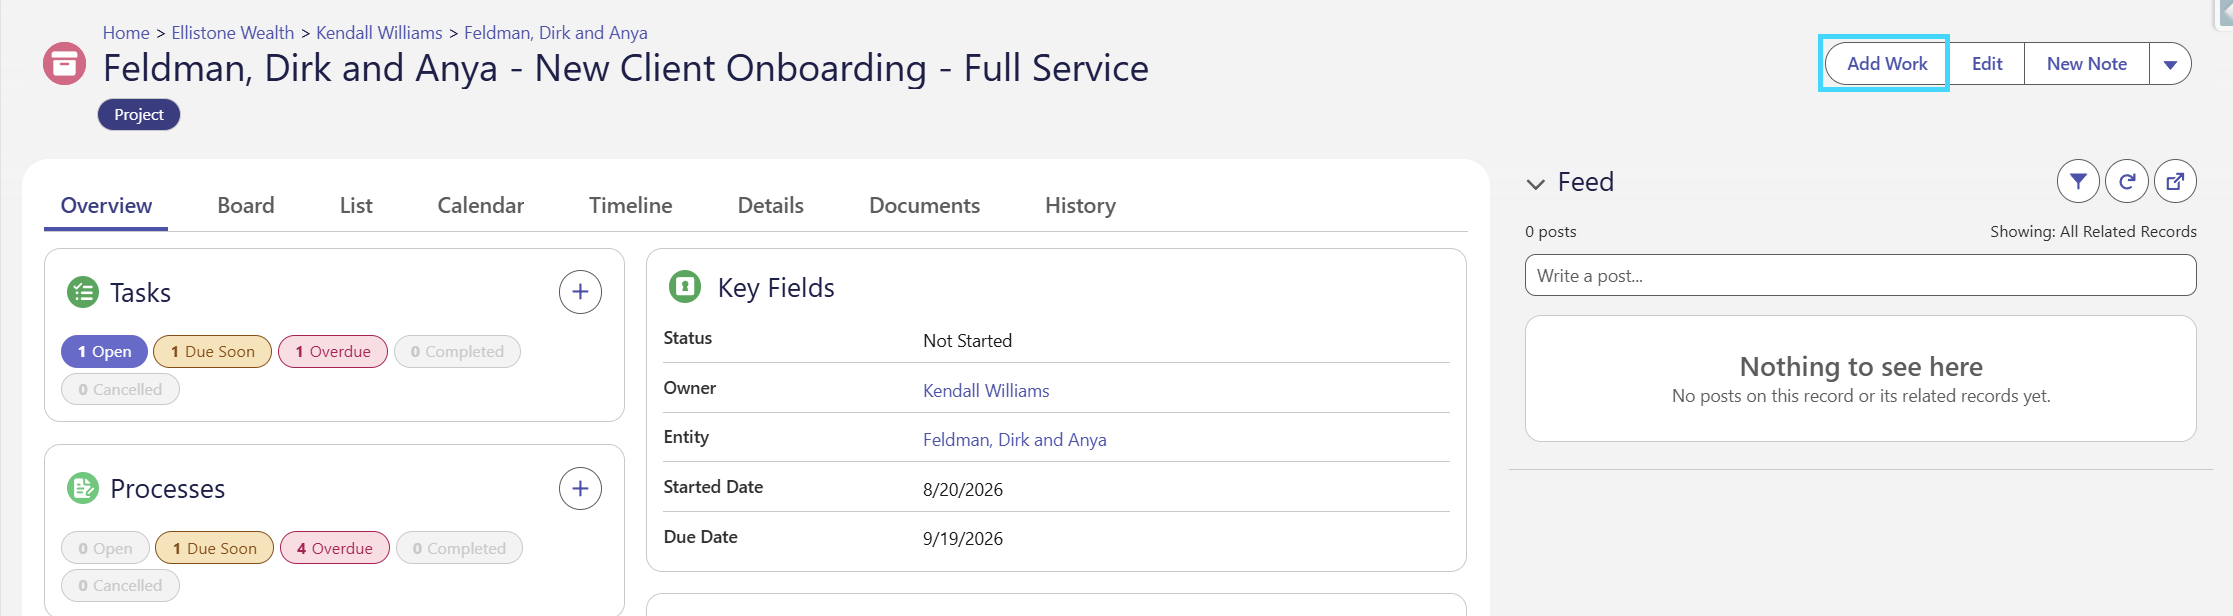The width and height of the screenshot is (2233, 616).
Task: Toggle the 1 Overdue tasks filter
Action: point(333,352)
